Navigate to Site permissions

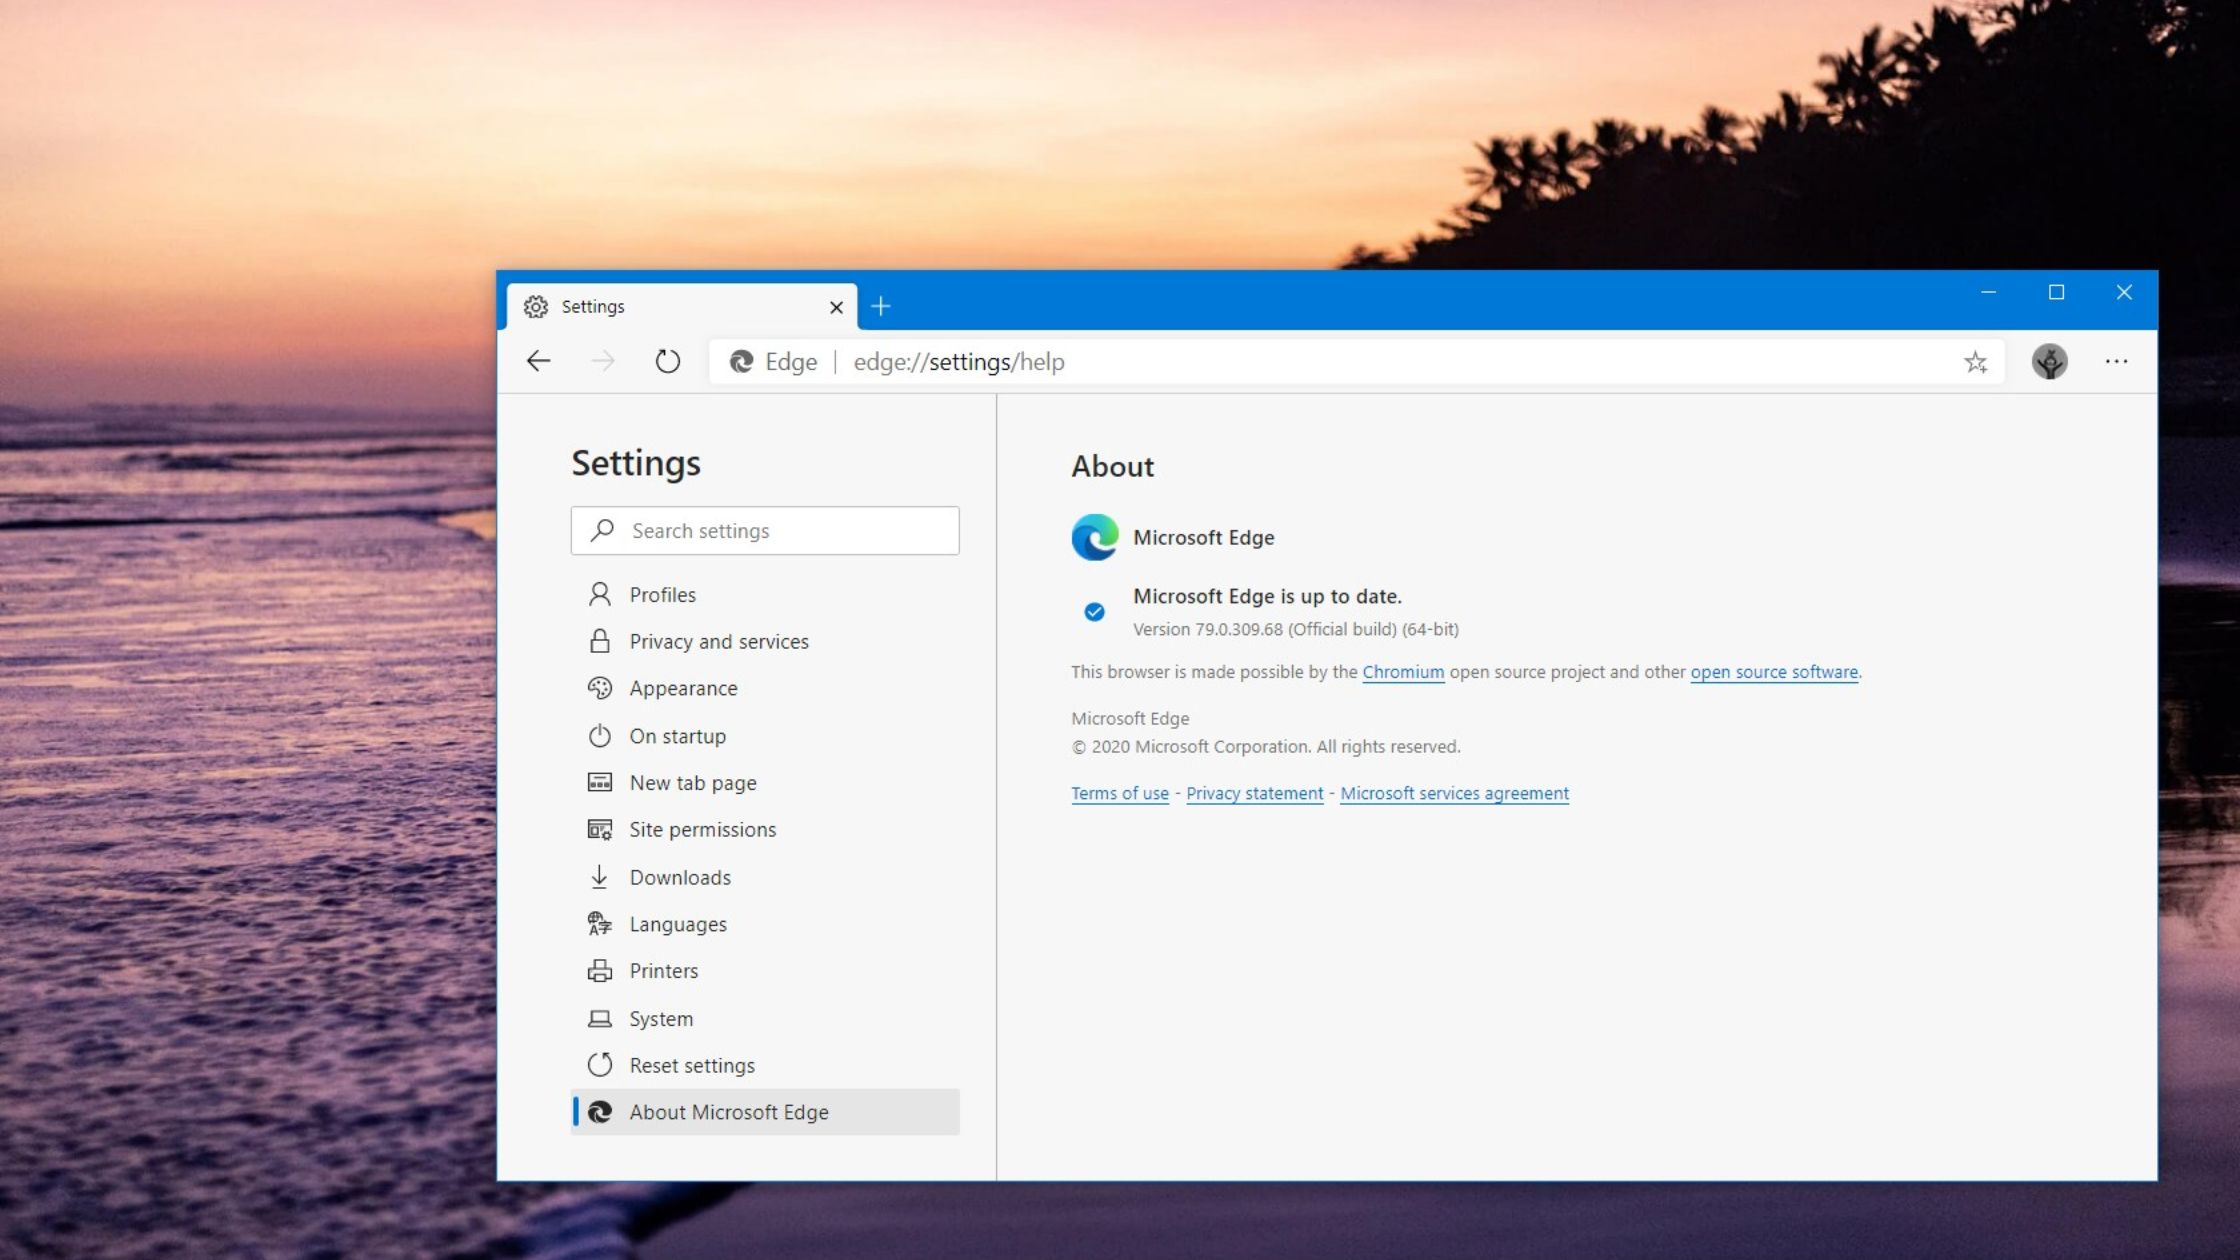[x=702, y=829]
